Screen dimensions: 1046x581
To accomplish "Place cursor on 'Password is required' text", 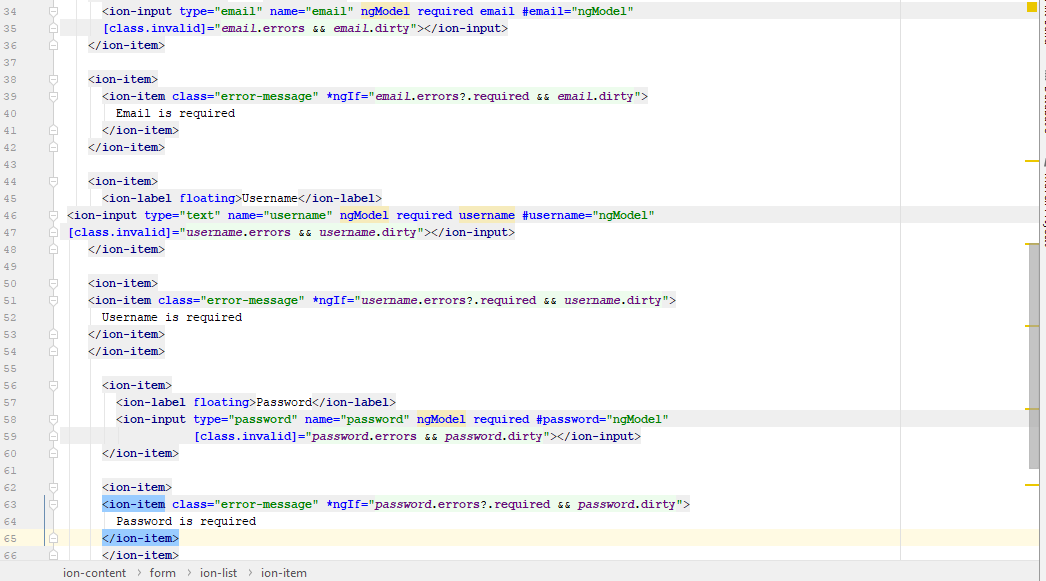I will [185, 521].
